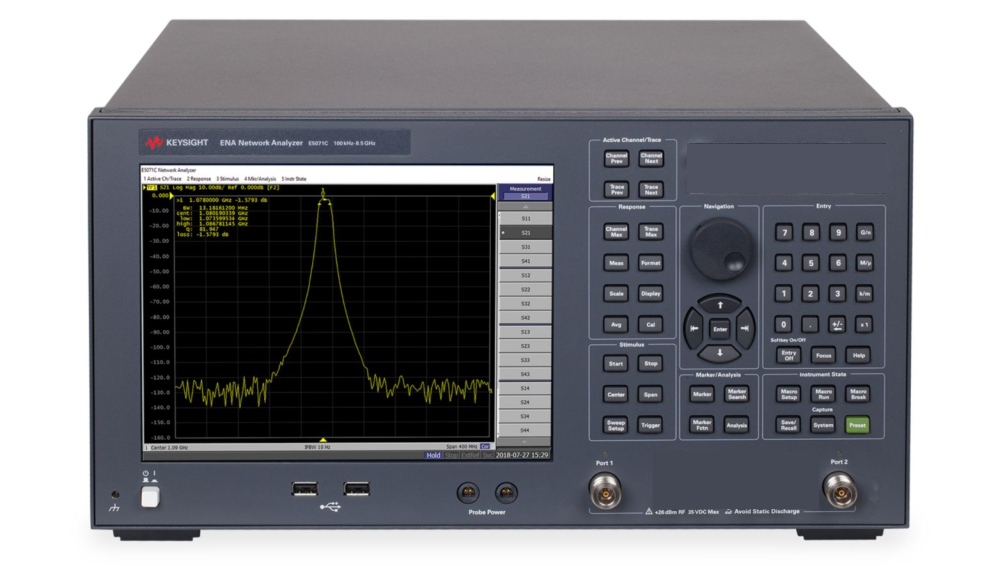The height and width of the screenshot is (566, 1005).
Task: Tap the +/- backspace key
Action: 837,324
